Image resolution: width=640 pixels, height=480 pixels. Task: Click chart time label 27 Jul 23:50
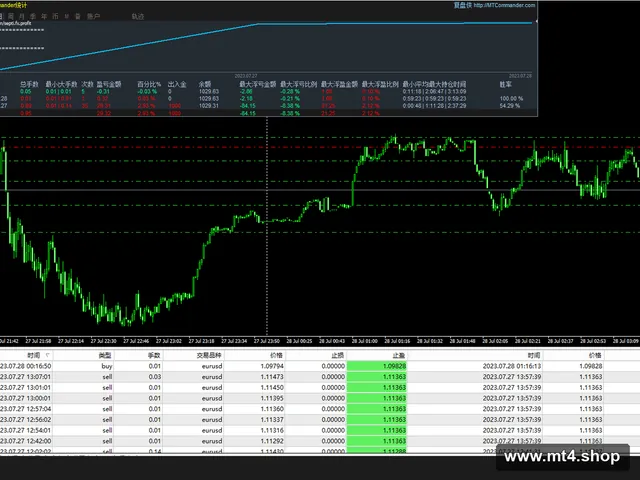click(x=267, y=341)
